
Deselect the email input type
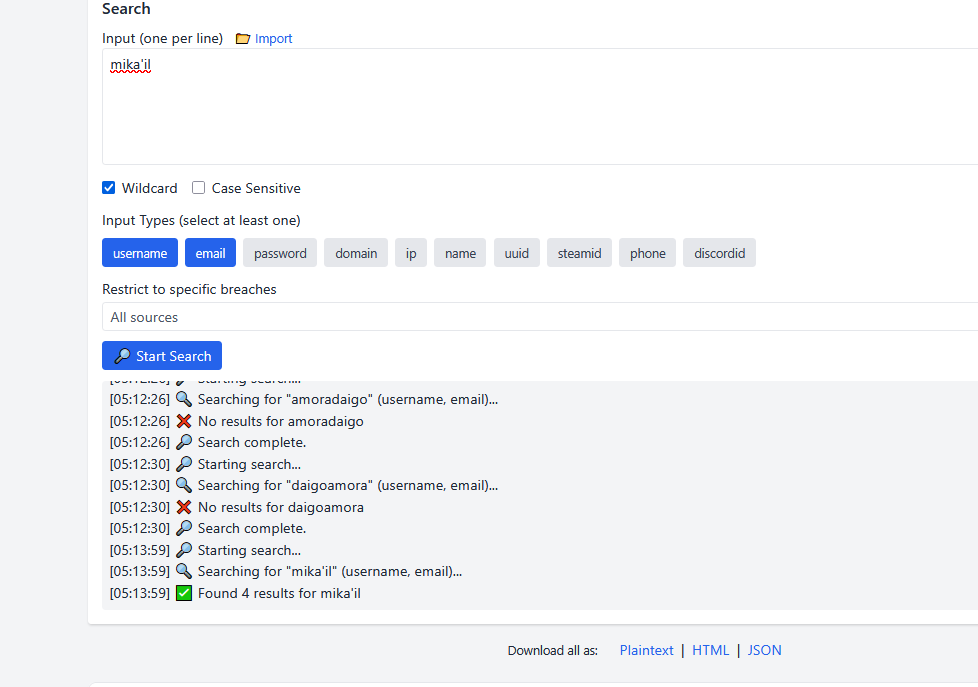point(210,253)
